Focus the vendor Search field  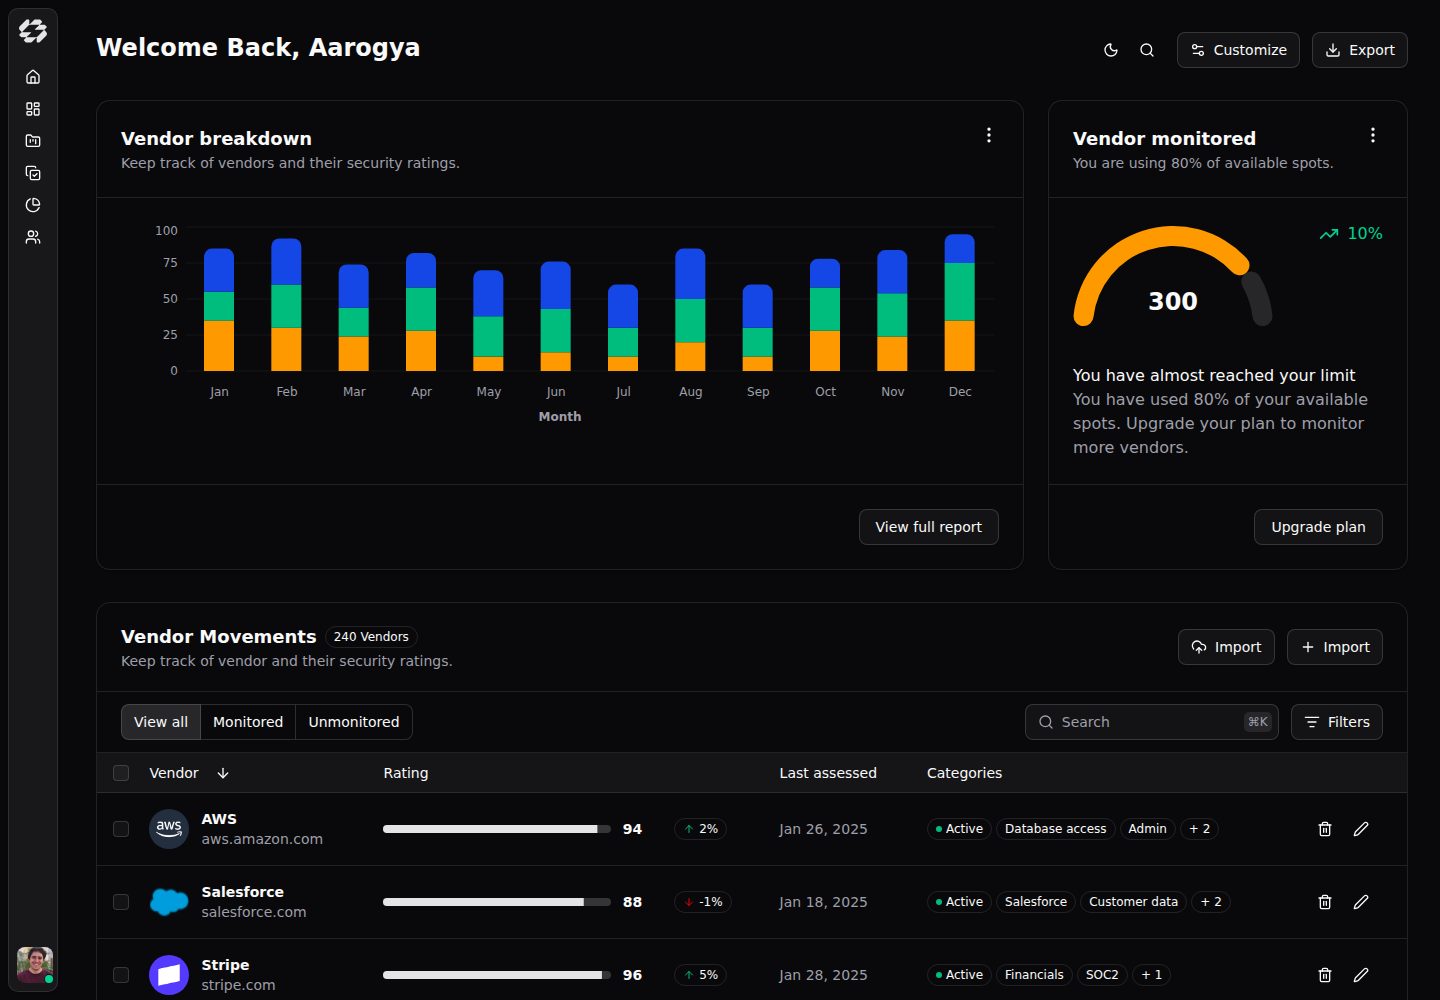(1152, 722)
